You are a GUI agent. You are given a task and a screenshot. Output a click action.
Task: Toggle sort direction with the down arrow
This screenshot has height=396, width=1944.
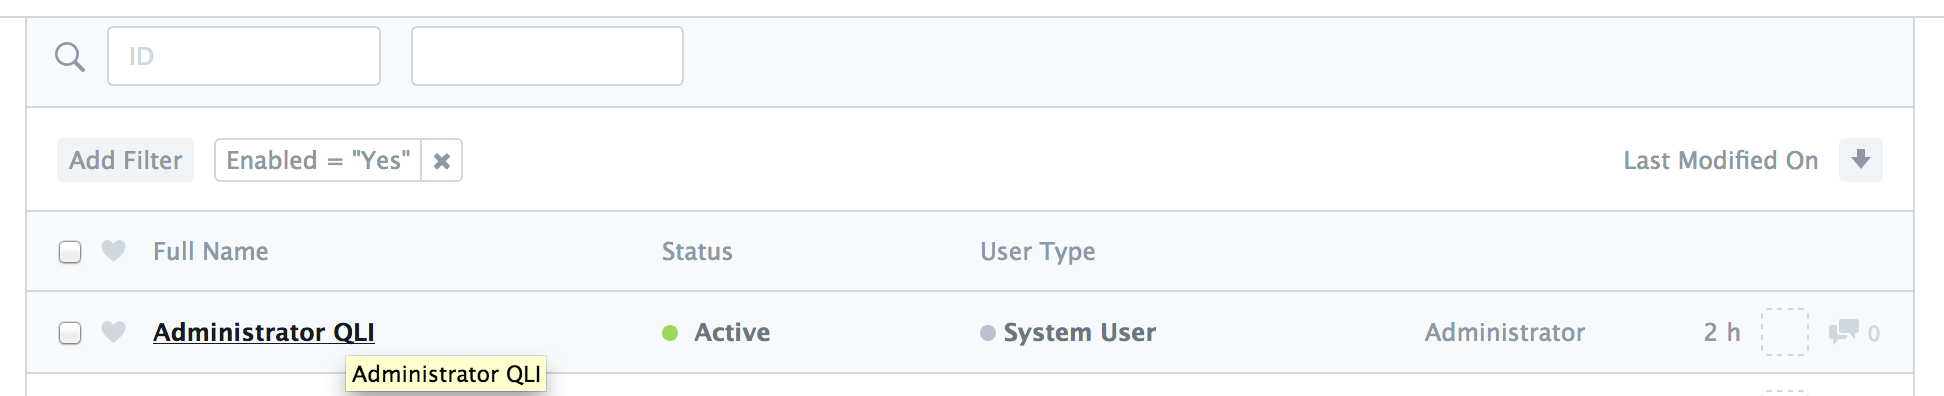(1861, 160)
